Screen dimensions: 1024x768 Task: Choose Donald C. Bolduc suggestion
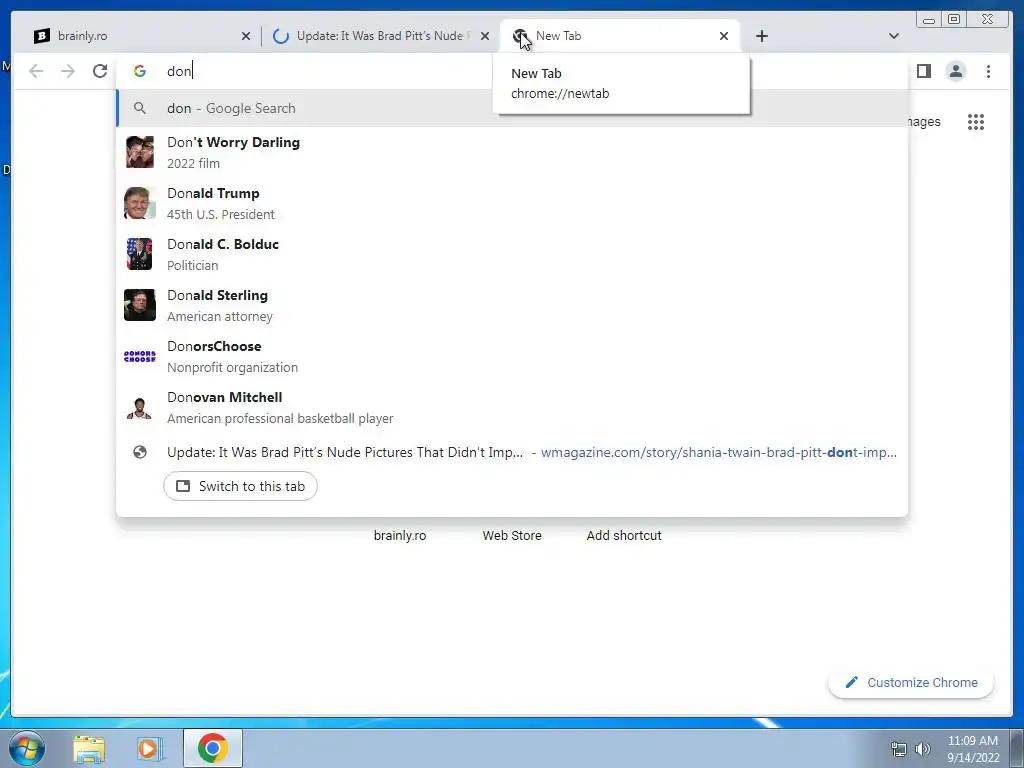[513, 254]
